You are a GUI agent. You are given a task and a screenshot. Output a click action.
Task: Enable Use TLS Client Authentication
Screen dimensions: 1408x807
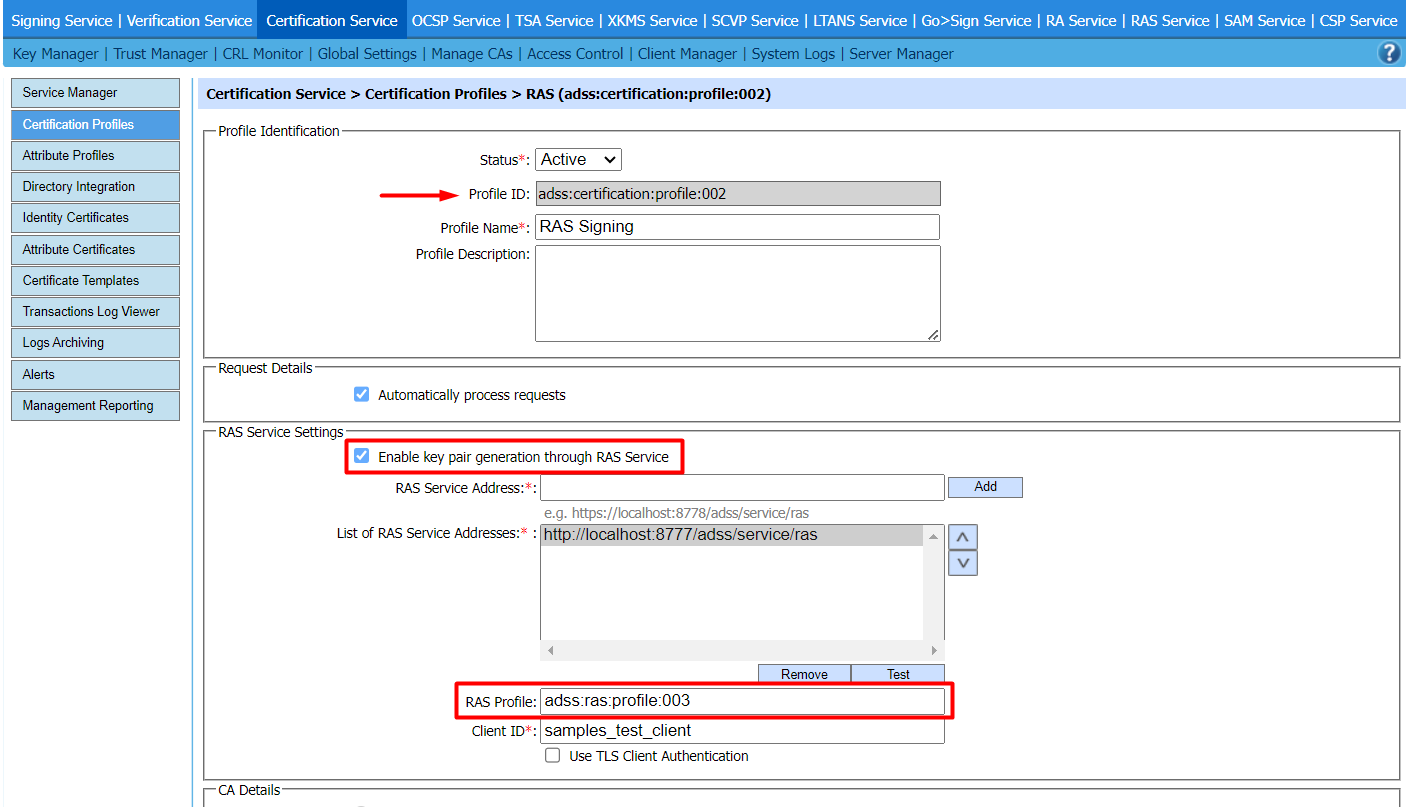tap(552, 756)
